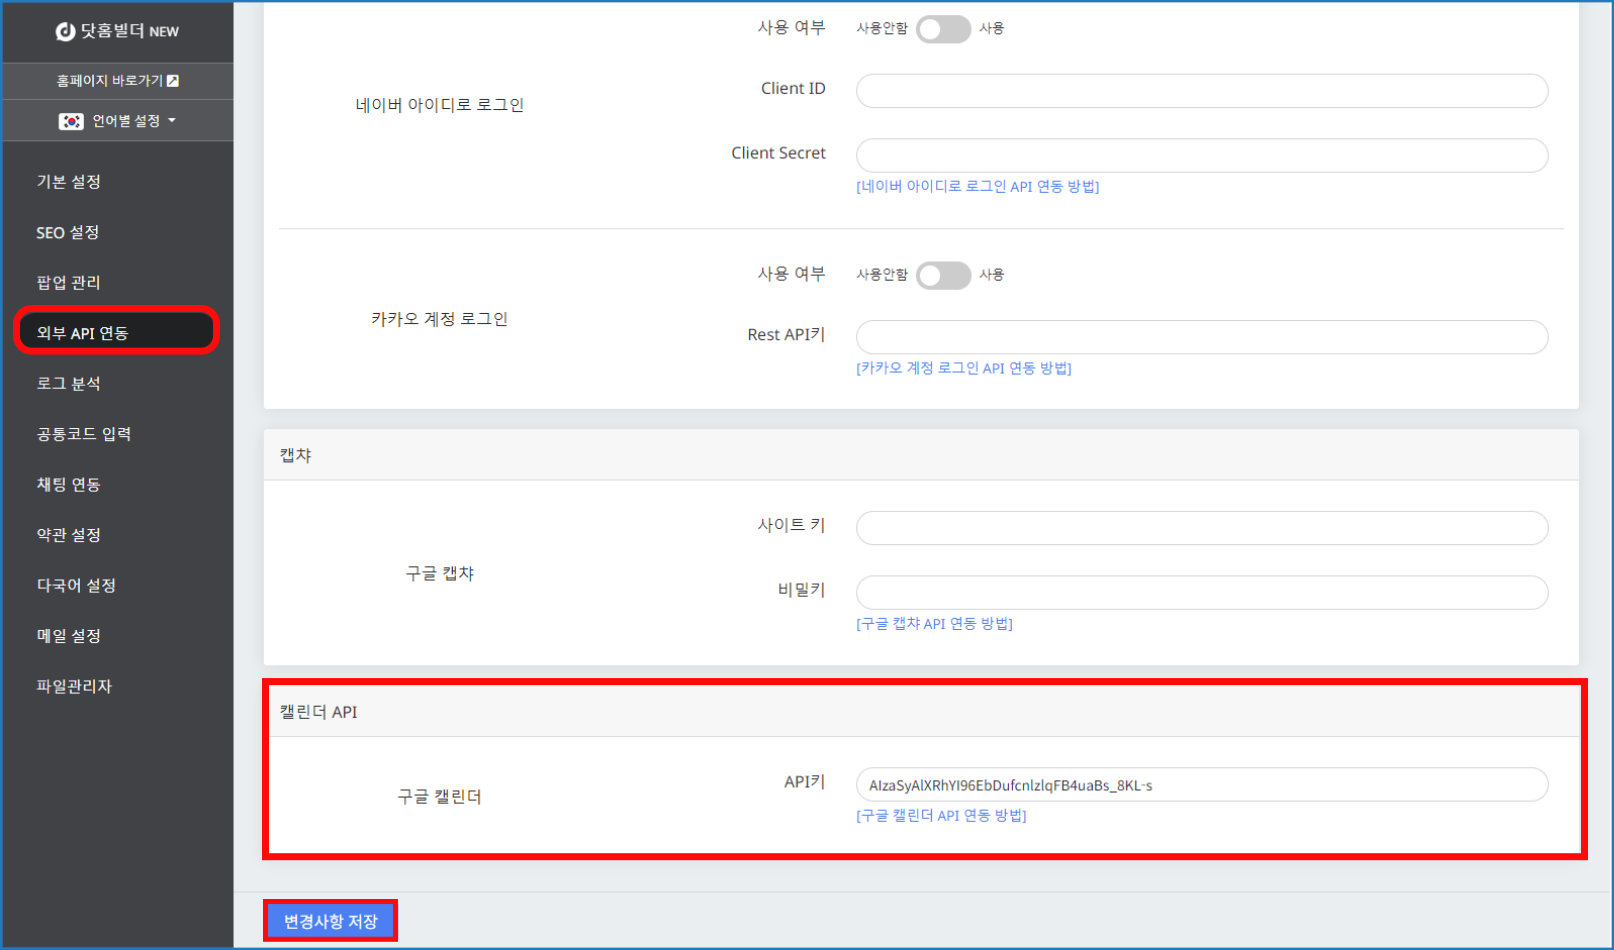Open the 파일관리자 menu

[74, 686]
